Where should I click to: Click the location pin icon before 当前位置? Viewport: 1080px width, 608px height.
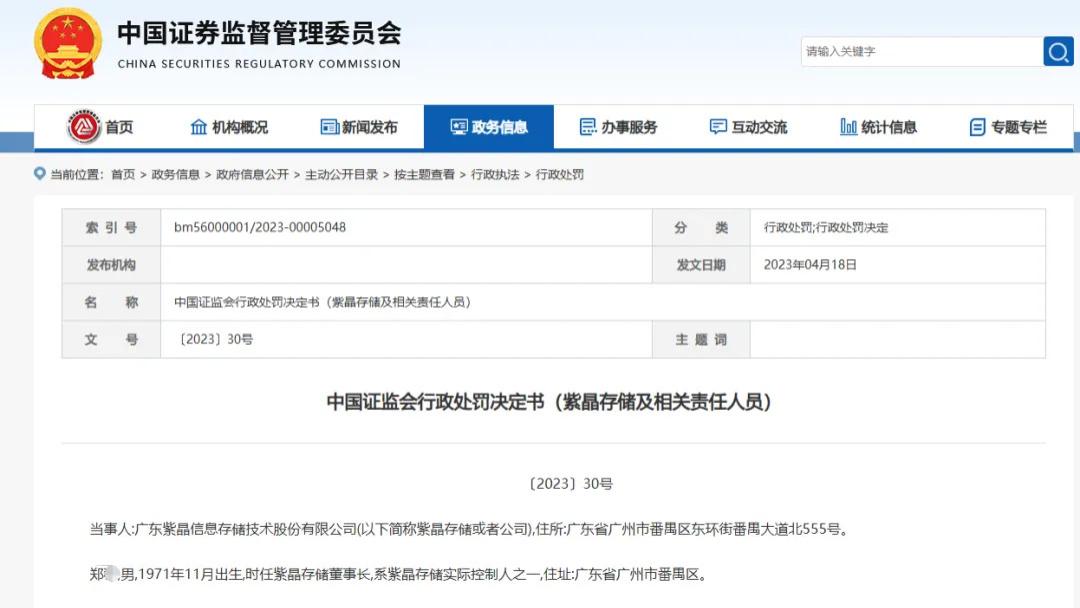click(39, 173)
